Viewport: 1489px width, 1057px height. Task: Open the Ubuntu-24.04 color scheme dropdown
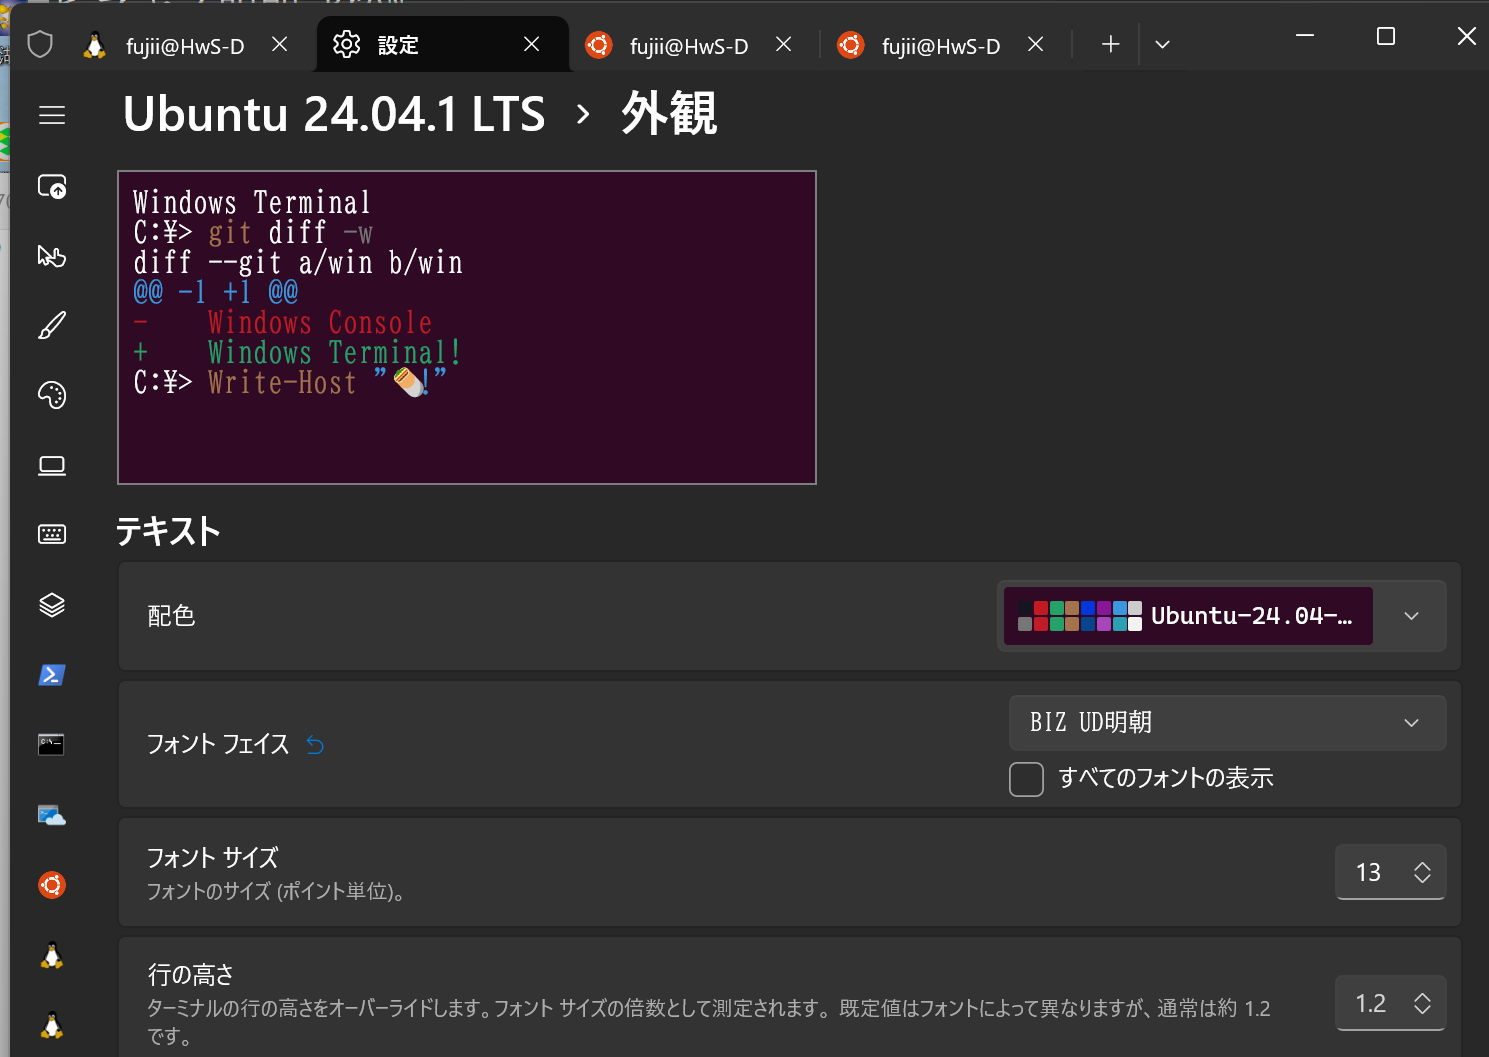(1221, 616)
